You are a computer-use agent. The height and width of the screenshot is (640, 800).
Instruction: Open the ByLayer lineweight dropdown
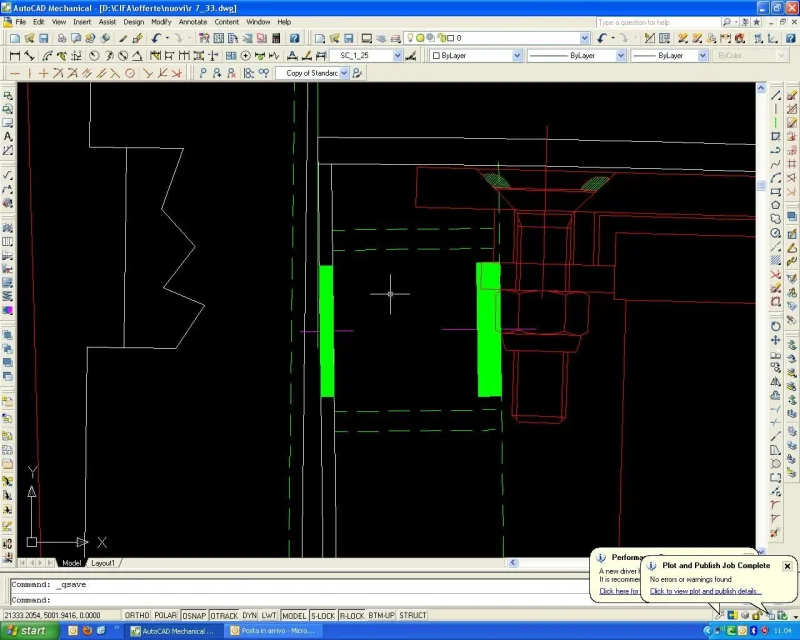click(x=703, y=56)
